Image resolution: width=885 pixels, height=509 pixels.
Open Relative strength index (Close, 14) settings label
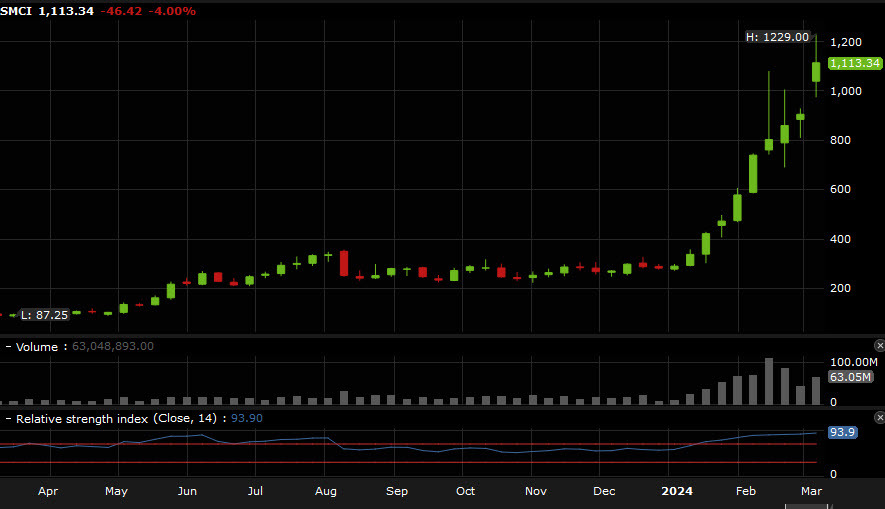[x=120, y=418]
